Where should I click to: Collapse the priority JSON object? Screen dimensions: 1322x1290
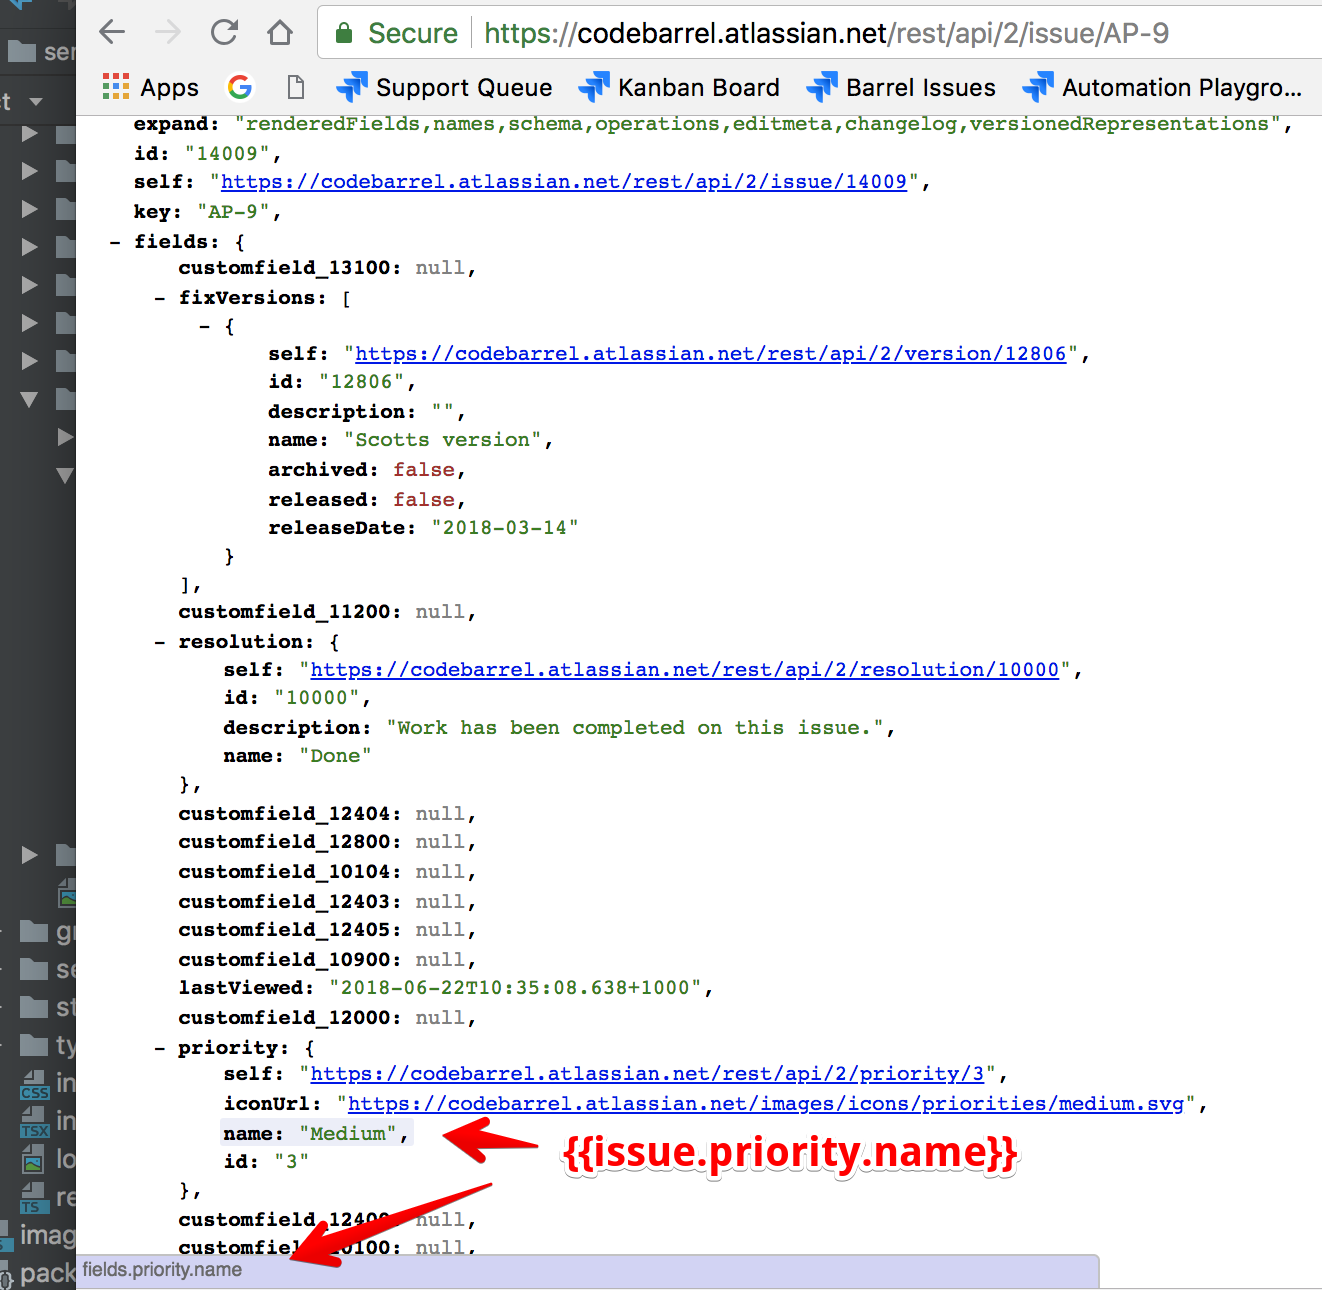pyautogui.click(x=160, y=1048)
